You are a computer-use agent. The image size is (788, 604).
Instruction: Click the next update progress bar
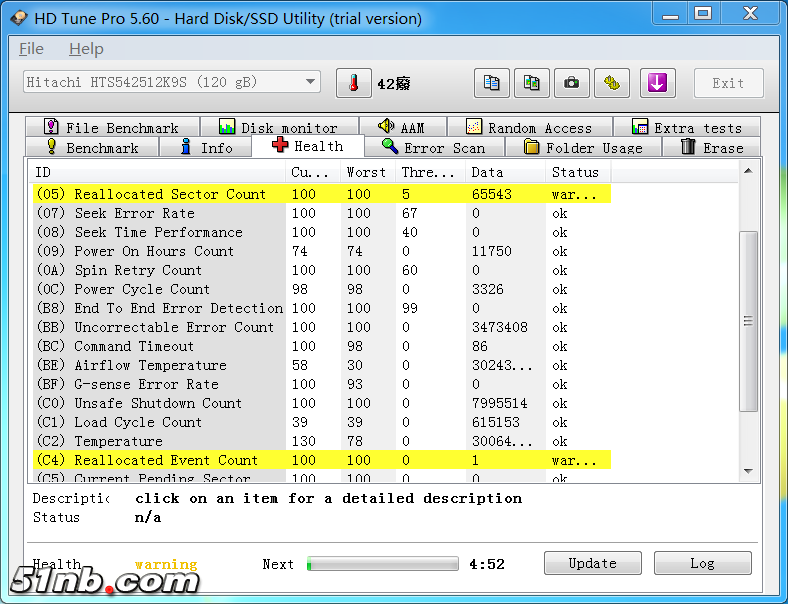pyautogui.click(x=382, y=564)
